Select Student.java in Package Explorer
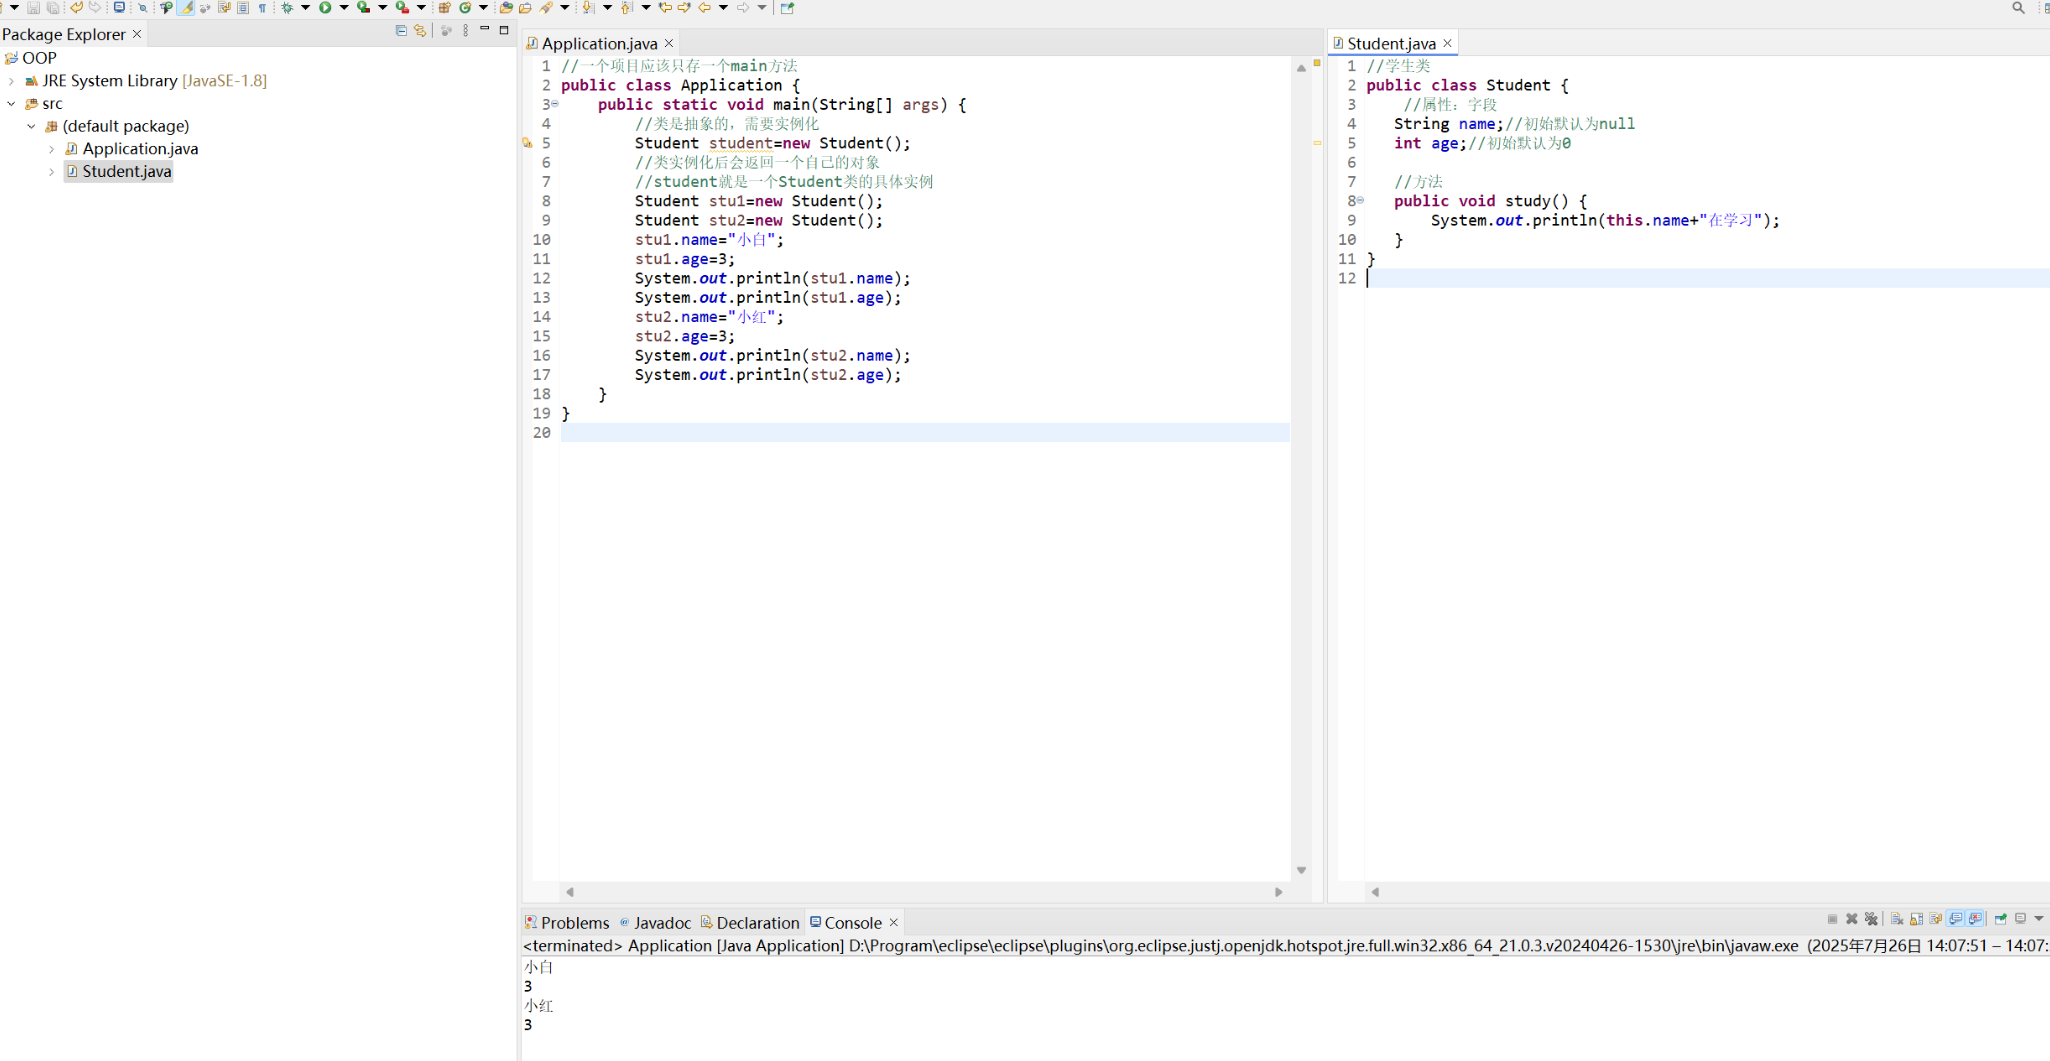This screenshot has width=2050, height=1061. coord(127,172)
